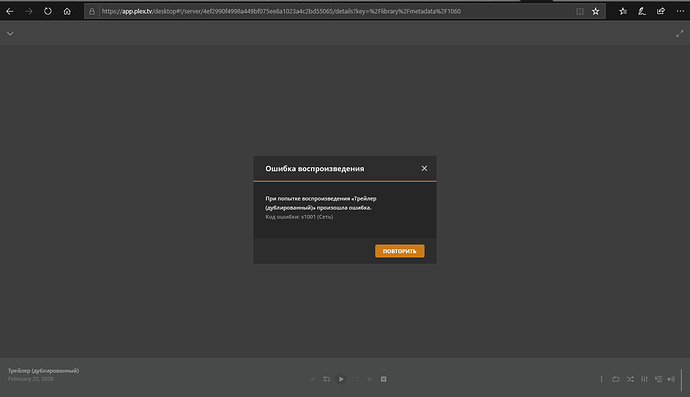Add this page to favorites with the star
Screen dimensions: 690x397
pos(595,11)
